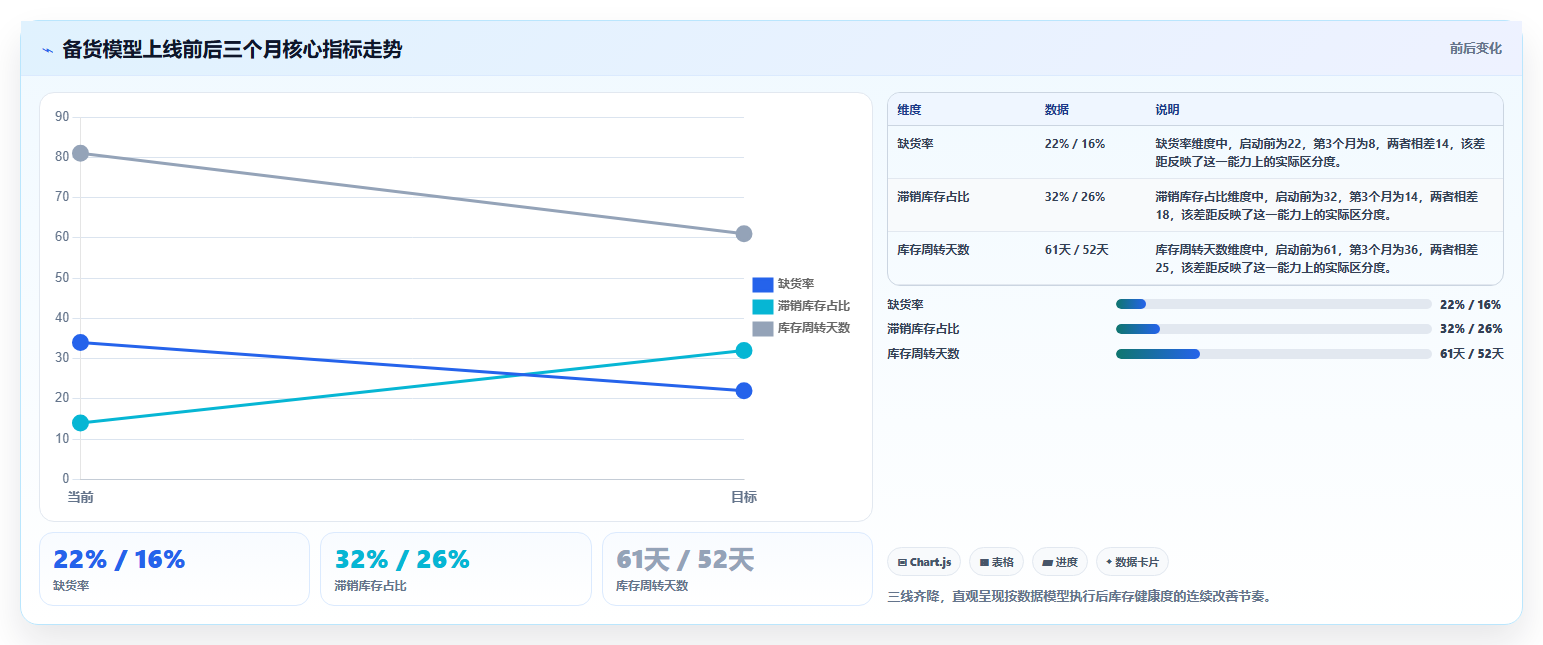Select the 数据卡片 tag chip

point(1132,562)
